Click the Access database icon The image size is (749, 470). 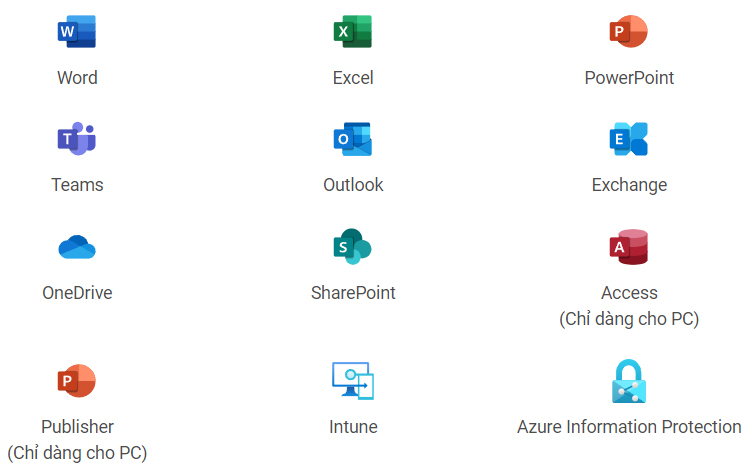coord(629,247)
